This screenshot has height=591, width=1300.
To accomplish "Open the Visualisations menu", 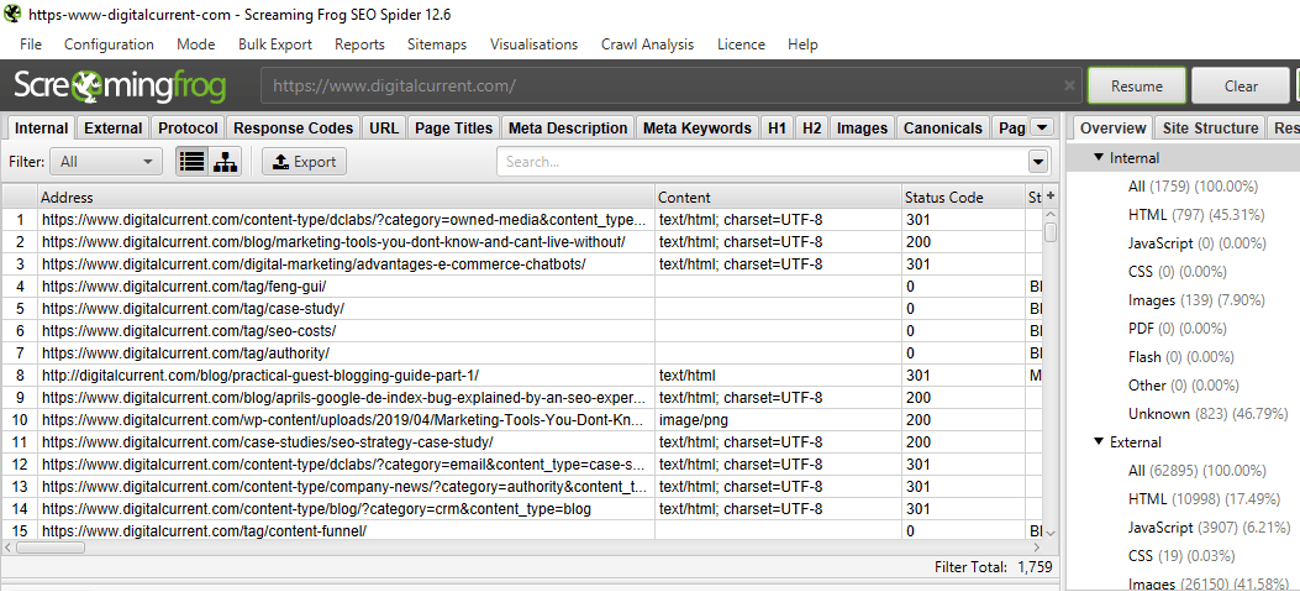I will click(534, 44).
